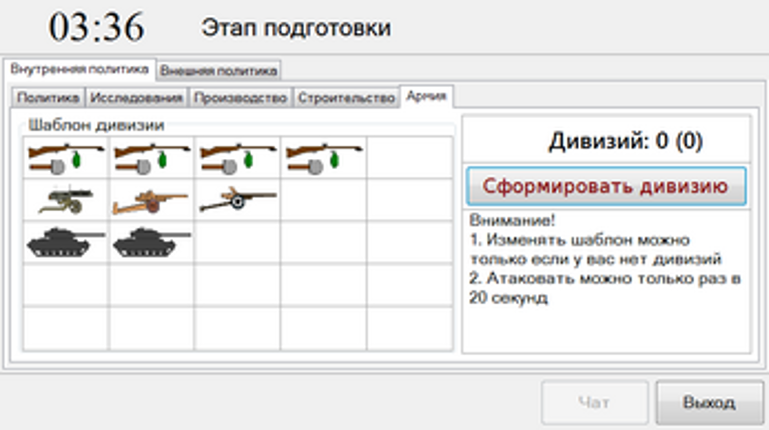Switch to Исследования sub-tab
Screen dimensions: 769x430
pos(136,98)
